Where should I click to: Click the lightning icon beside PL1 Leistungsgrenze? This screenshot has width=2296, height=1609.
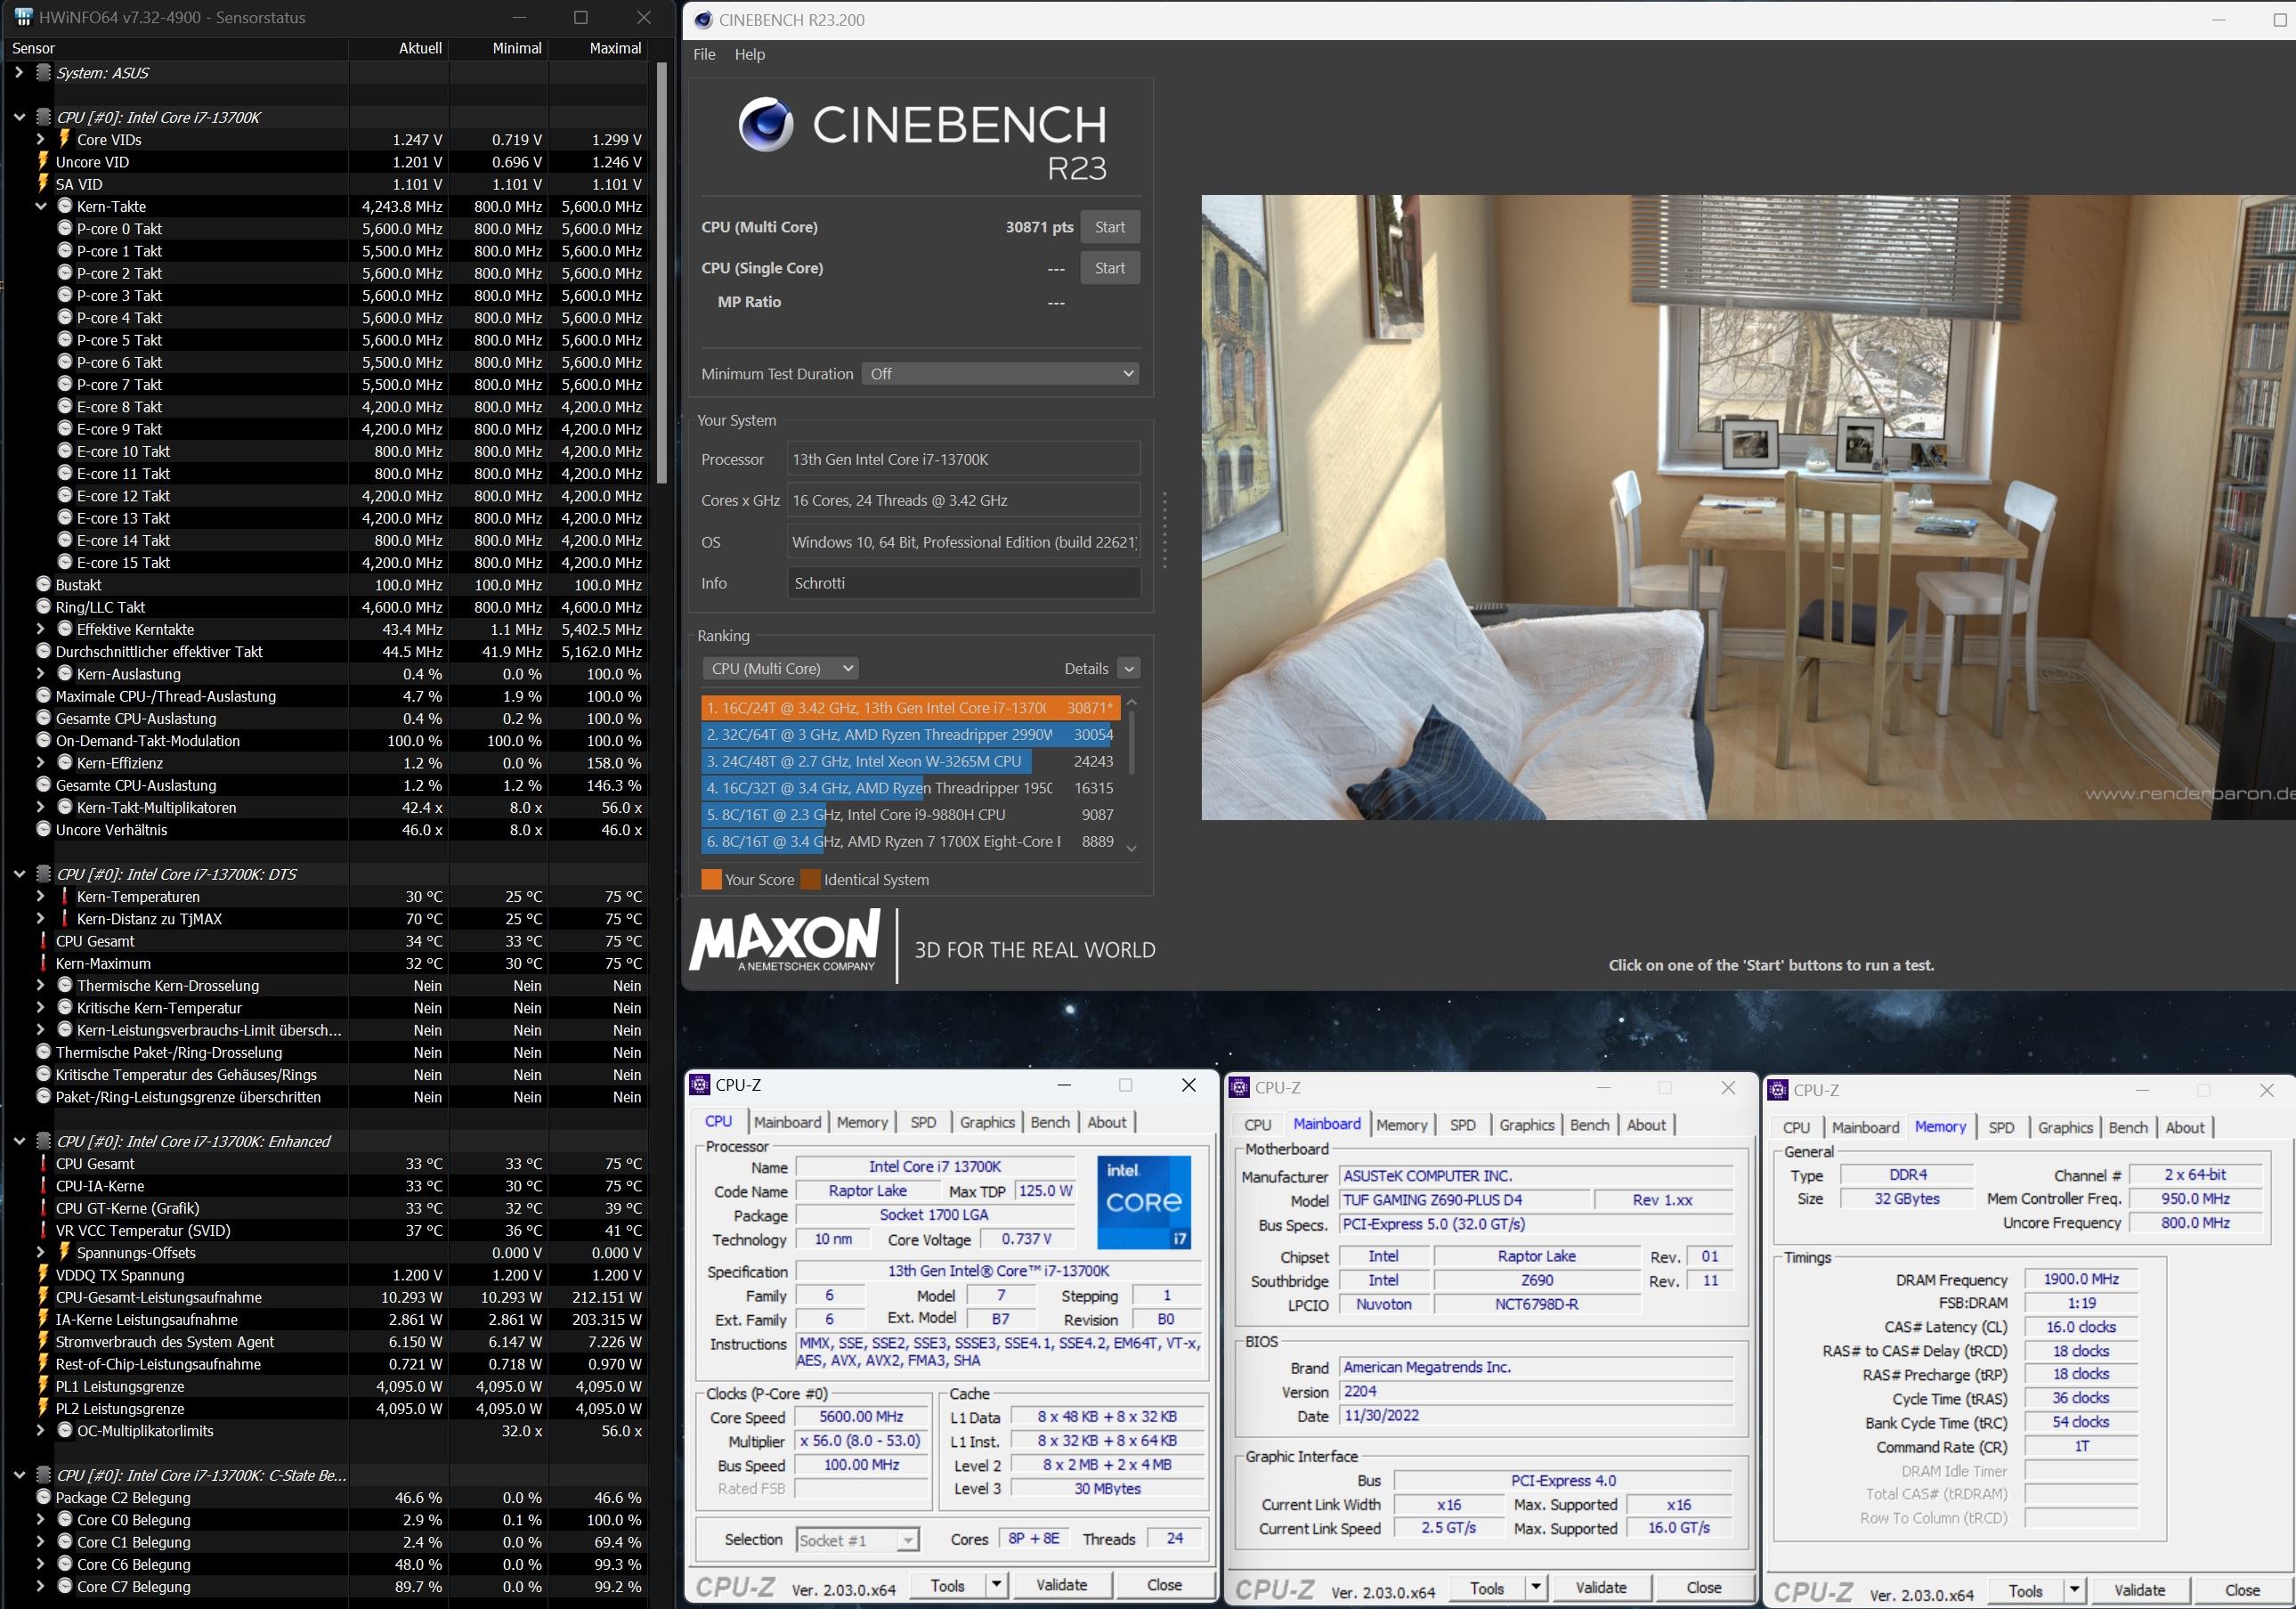pos(43,1386)
